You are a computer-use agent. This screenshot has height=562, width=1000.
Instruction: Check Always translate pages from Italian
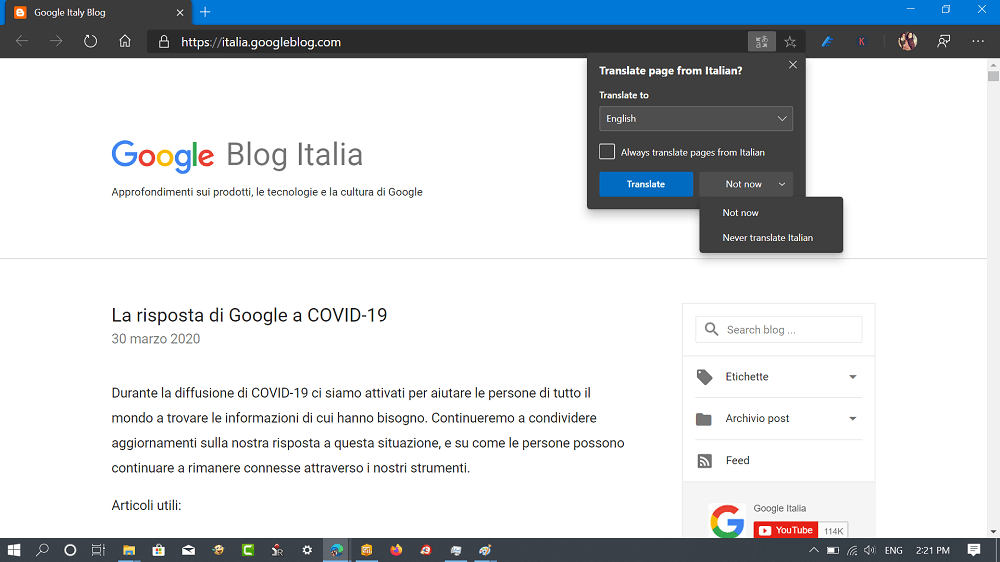[607, 152]
